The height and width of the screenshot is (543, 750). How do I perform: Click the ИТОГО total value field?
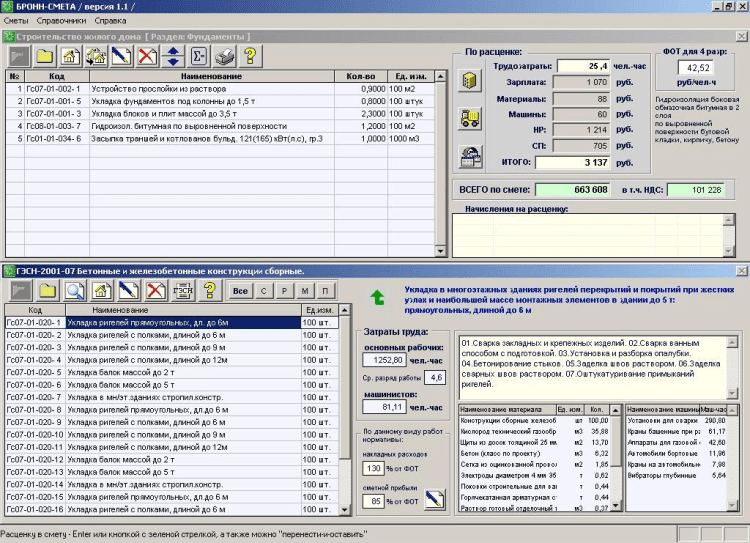[573, 163]
